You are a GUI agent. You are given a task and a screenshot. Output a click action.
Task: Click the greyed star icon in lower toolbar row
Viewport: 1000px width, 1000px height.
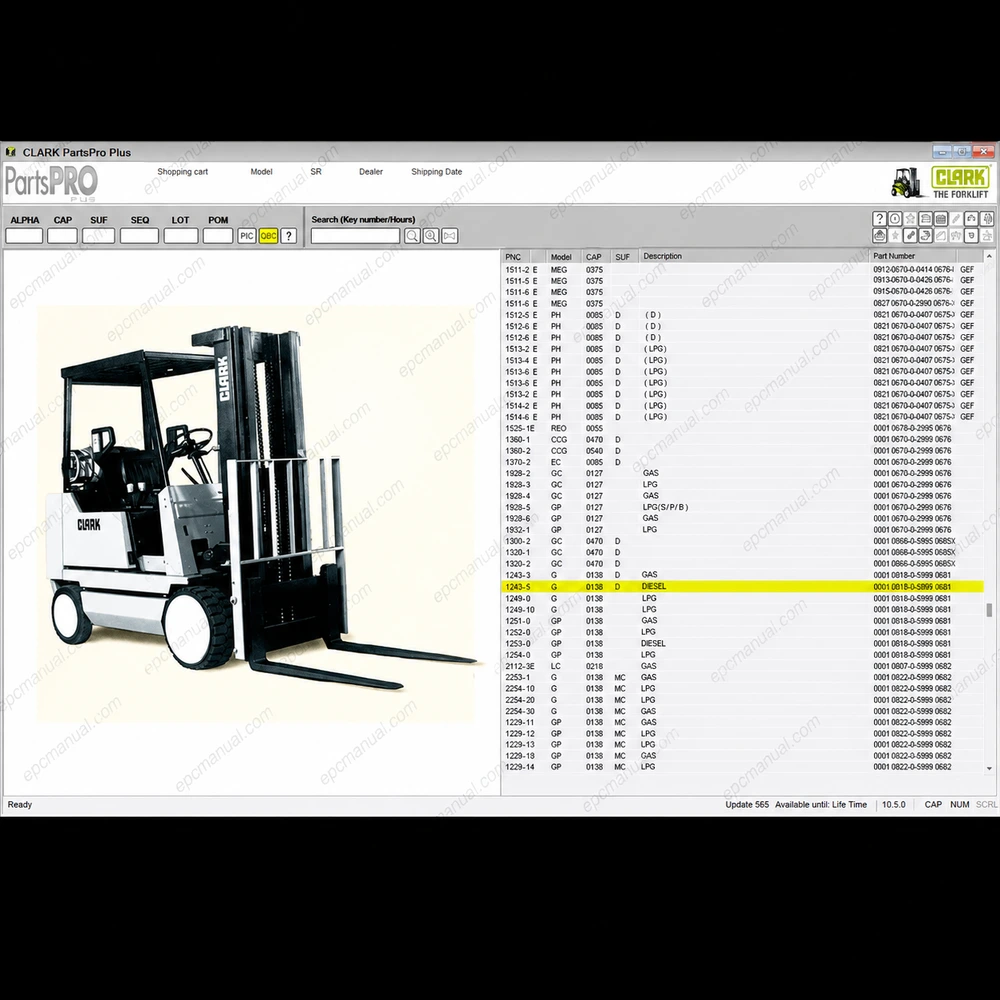[x=895, y=235]
